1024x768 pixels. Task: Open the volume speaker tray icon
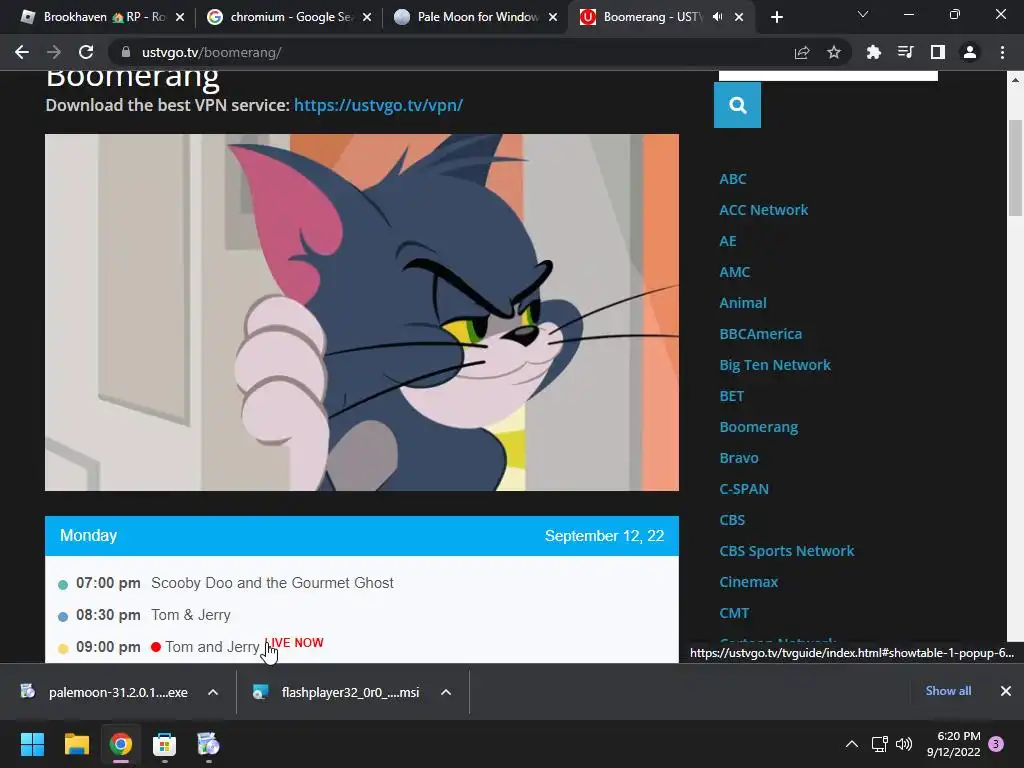pyautogui.click(x=904, y=744)
